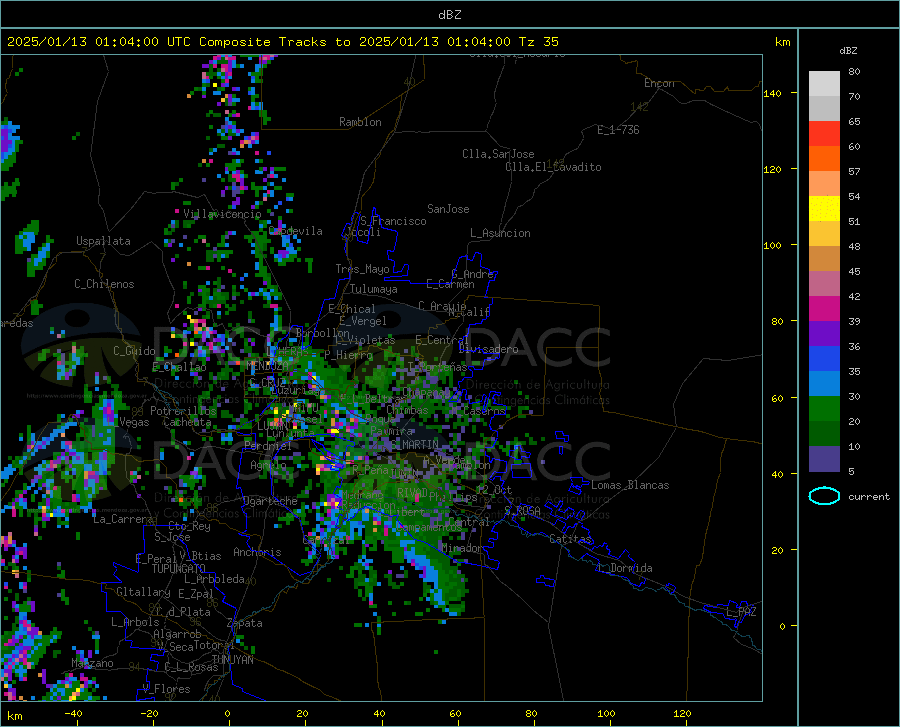Click the 'TUPUNGATO' map label
900x727 pixels.
(179, 569)
